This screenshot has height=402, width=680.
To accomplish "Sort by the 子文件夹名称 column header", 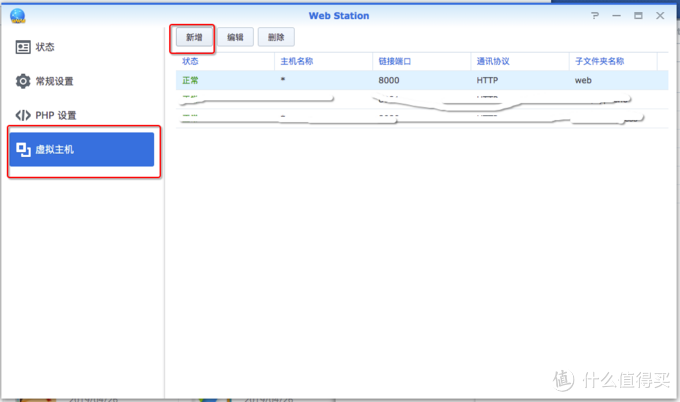I will tap(599, 61).
